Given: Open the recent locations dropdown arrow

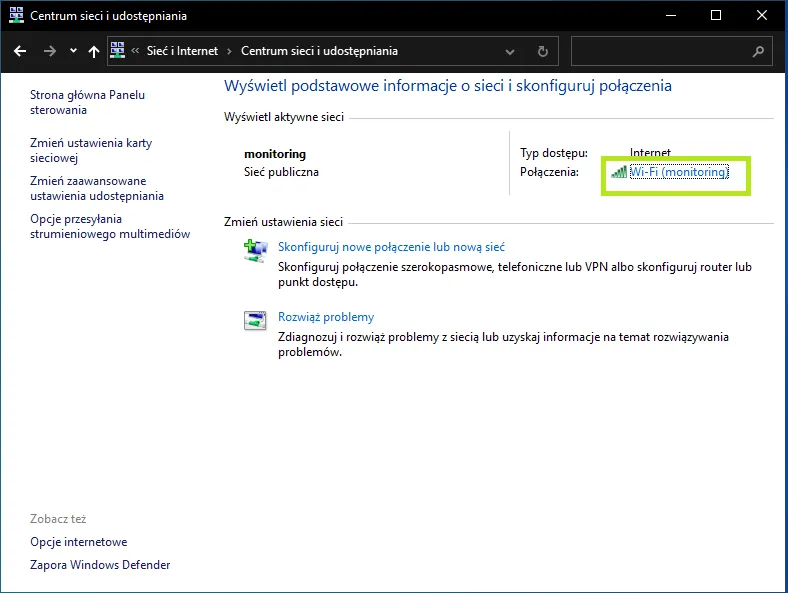Looking at the screenshot, I should [73, 51].
